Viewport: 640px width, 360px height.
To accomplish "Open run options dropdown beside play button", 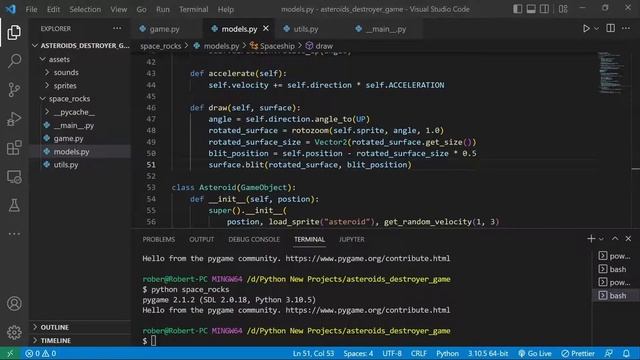I will click(596, 29).
